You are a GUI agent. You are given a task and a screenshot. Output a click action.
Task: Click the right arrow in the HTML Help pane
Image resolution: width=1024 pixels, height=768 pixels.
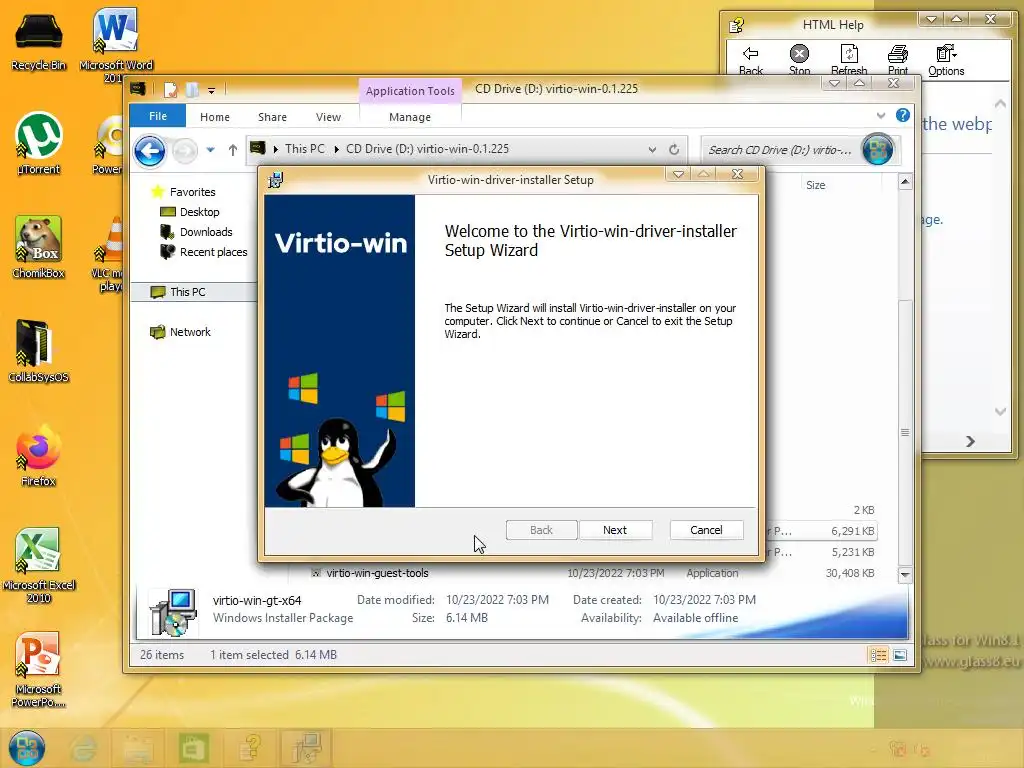tap(970, 441)
